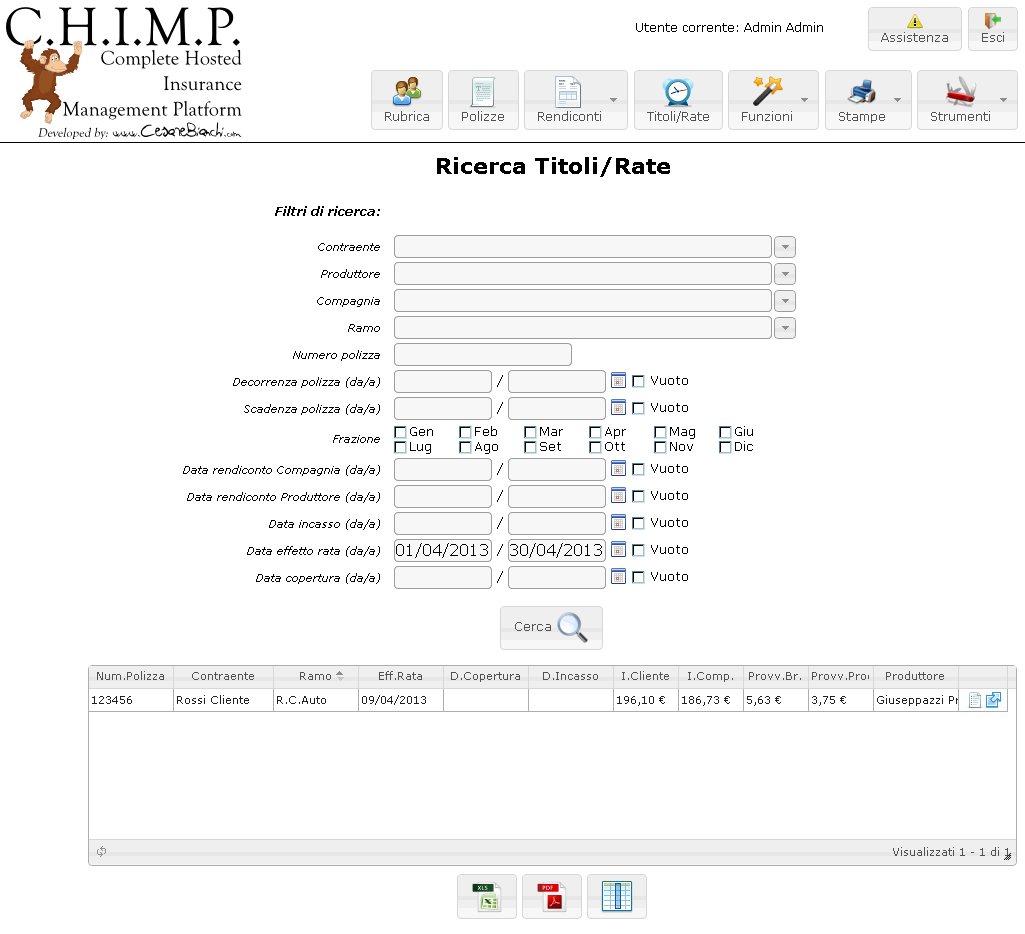Image resolution: width=1025 pixels, height=934 pixels.
Task: Tick the Dic month checkbox
Action: (x=725, y=447)
